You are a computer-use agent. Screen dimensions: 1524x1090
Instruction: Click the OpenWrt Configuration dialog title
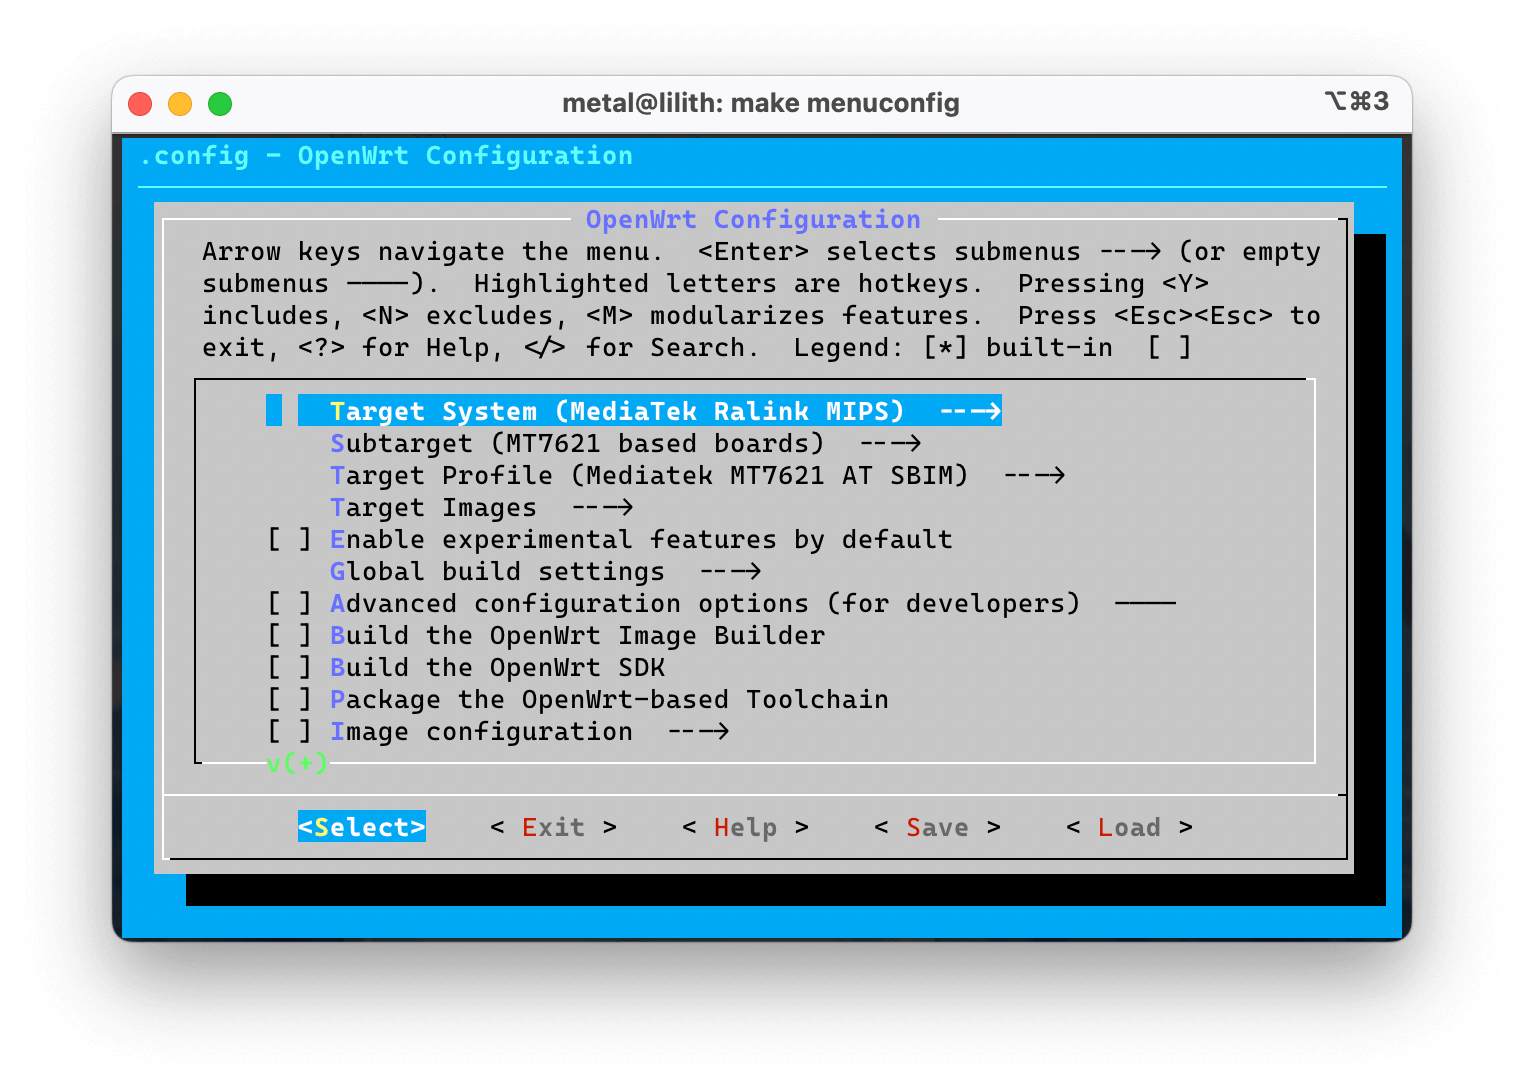(753, 219)
